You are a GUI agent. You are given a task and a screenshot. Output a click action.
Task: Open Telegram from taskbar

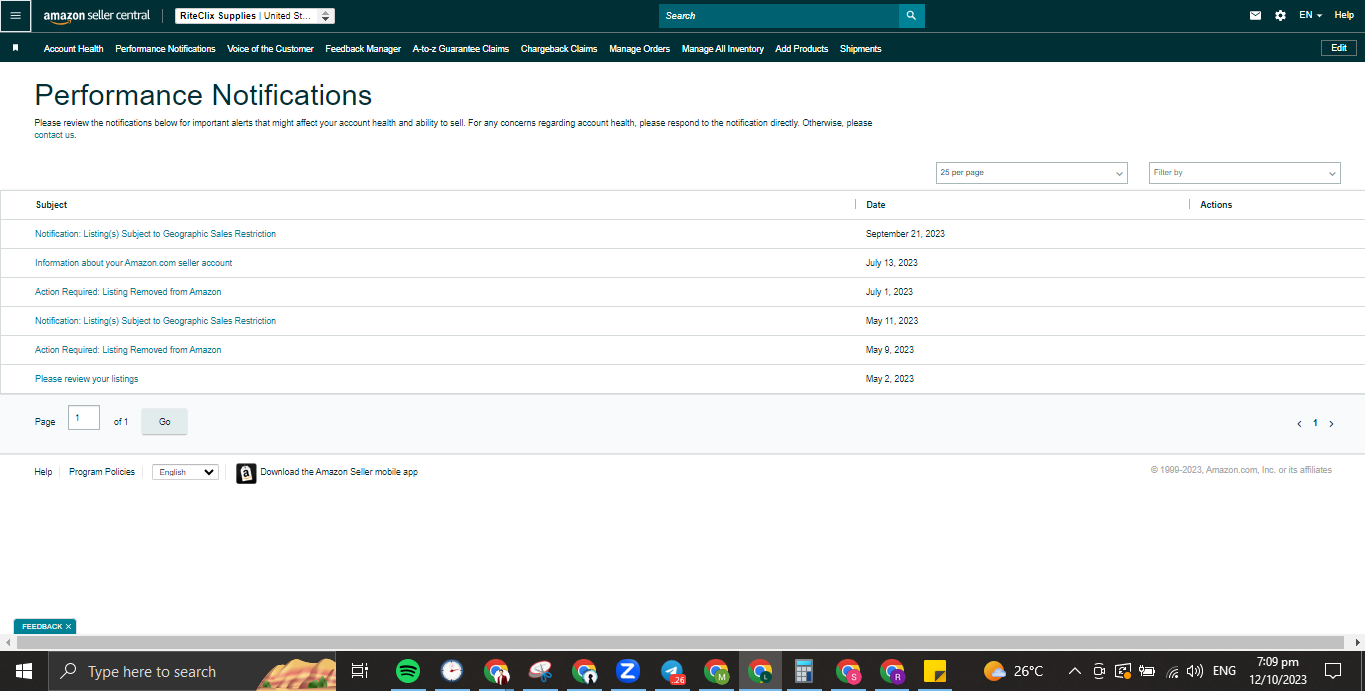tap(672, 671)
